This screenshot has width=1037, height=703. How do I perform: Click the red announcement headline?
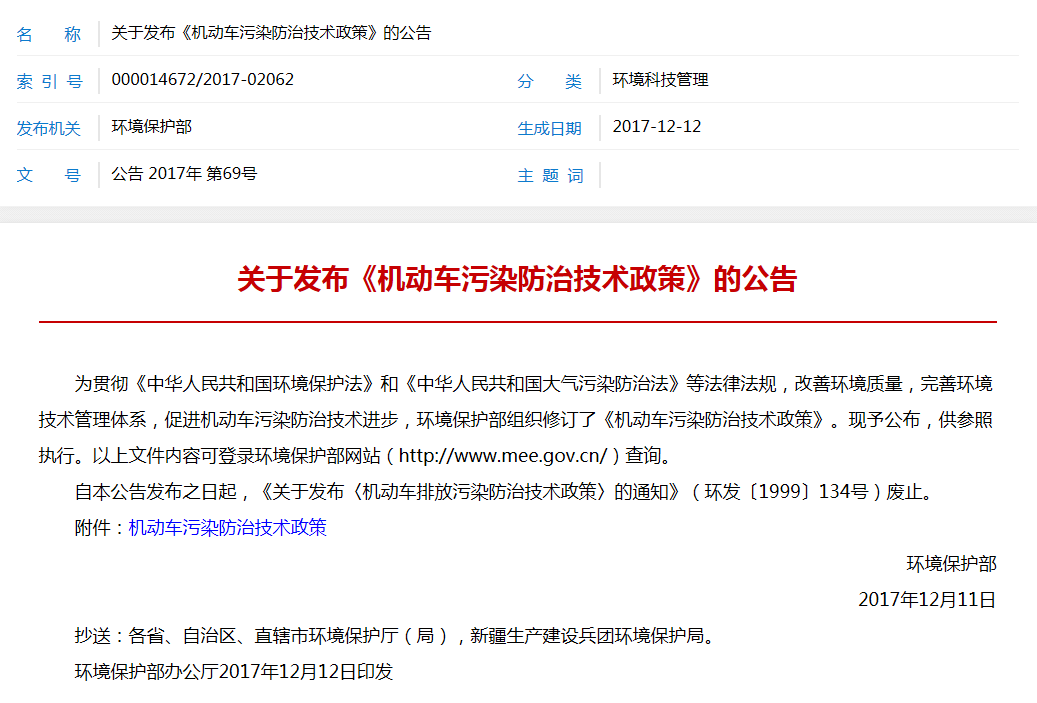(517, 279)
